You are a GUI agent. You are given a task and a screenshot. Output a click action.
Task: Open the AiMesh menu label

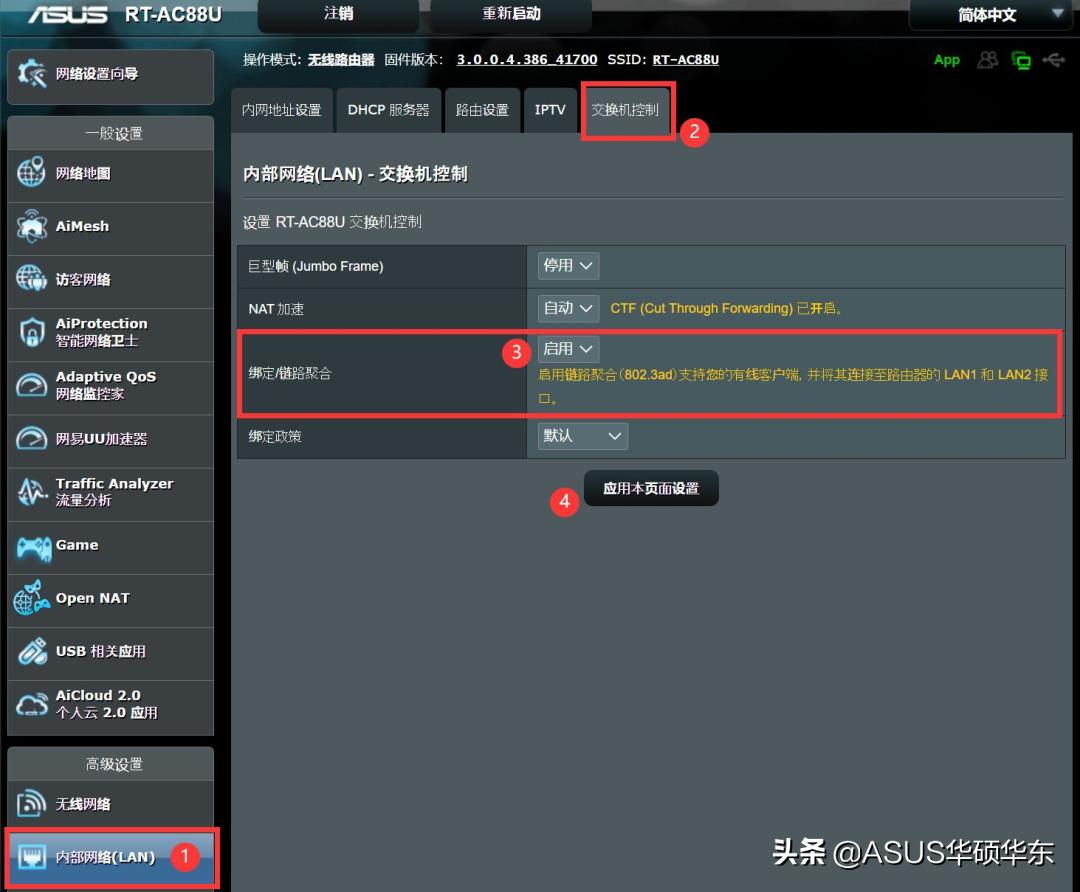click(x=82, y=226)
